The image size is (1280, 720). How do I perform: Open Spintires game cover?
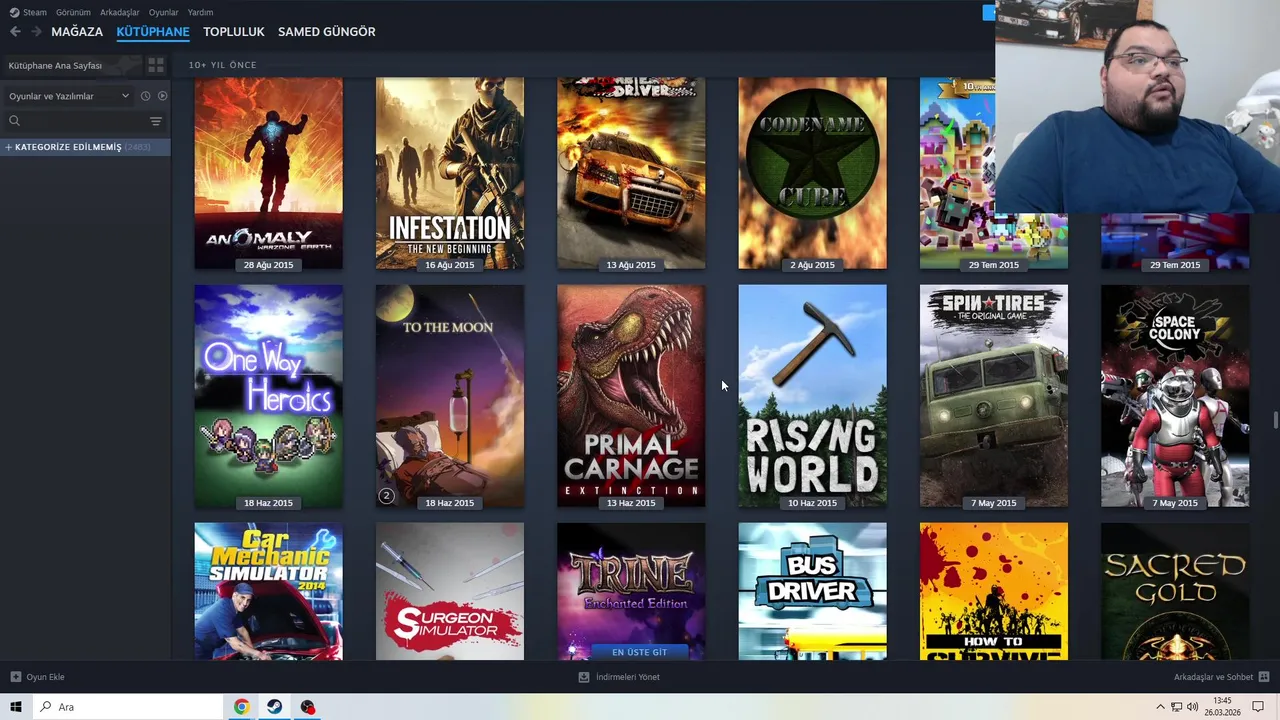(994, 396)
